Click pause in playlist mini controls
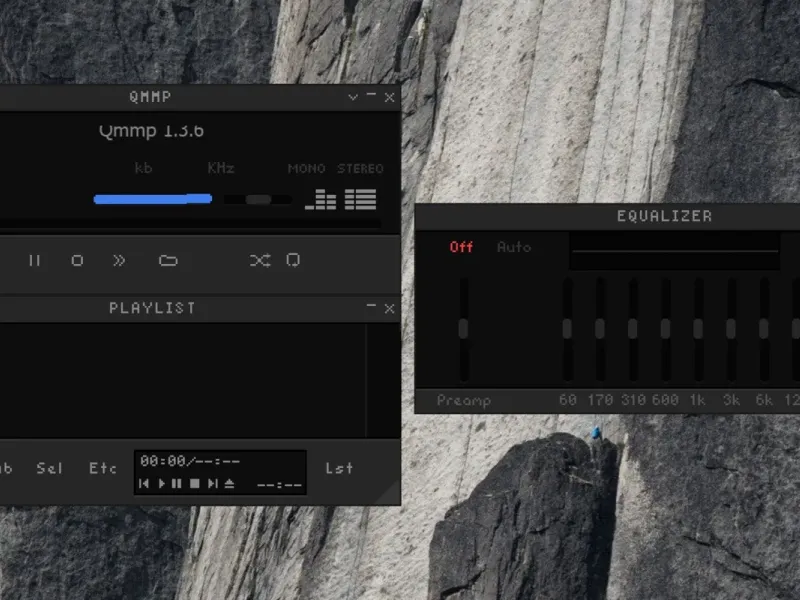 [x=177, y=483]
